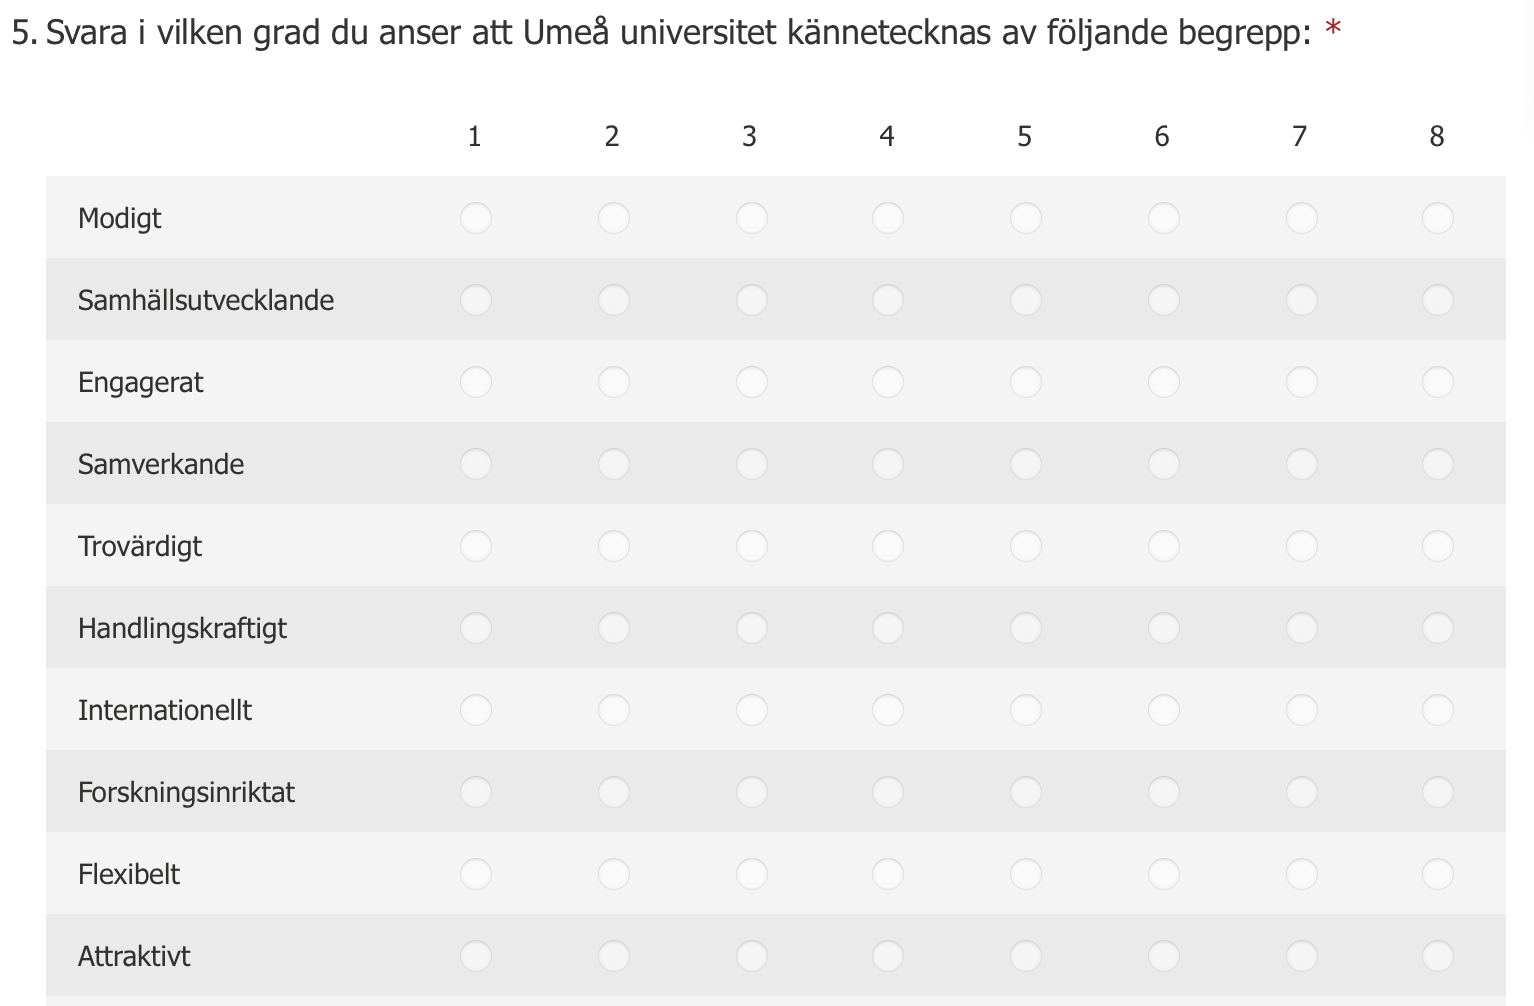The height and width of the screenshot is (1006, 1534).
Task: Select rating 2 for Forskningsinriktat
Action: point(613,792)
